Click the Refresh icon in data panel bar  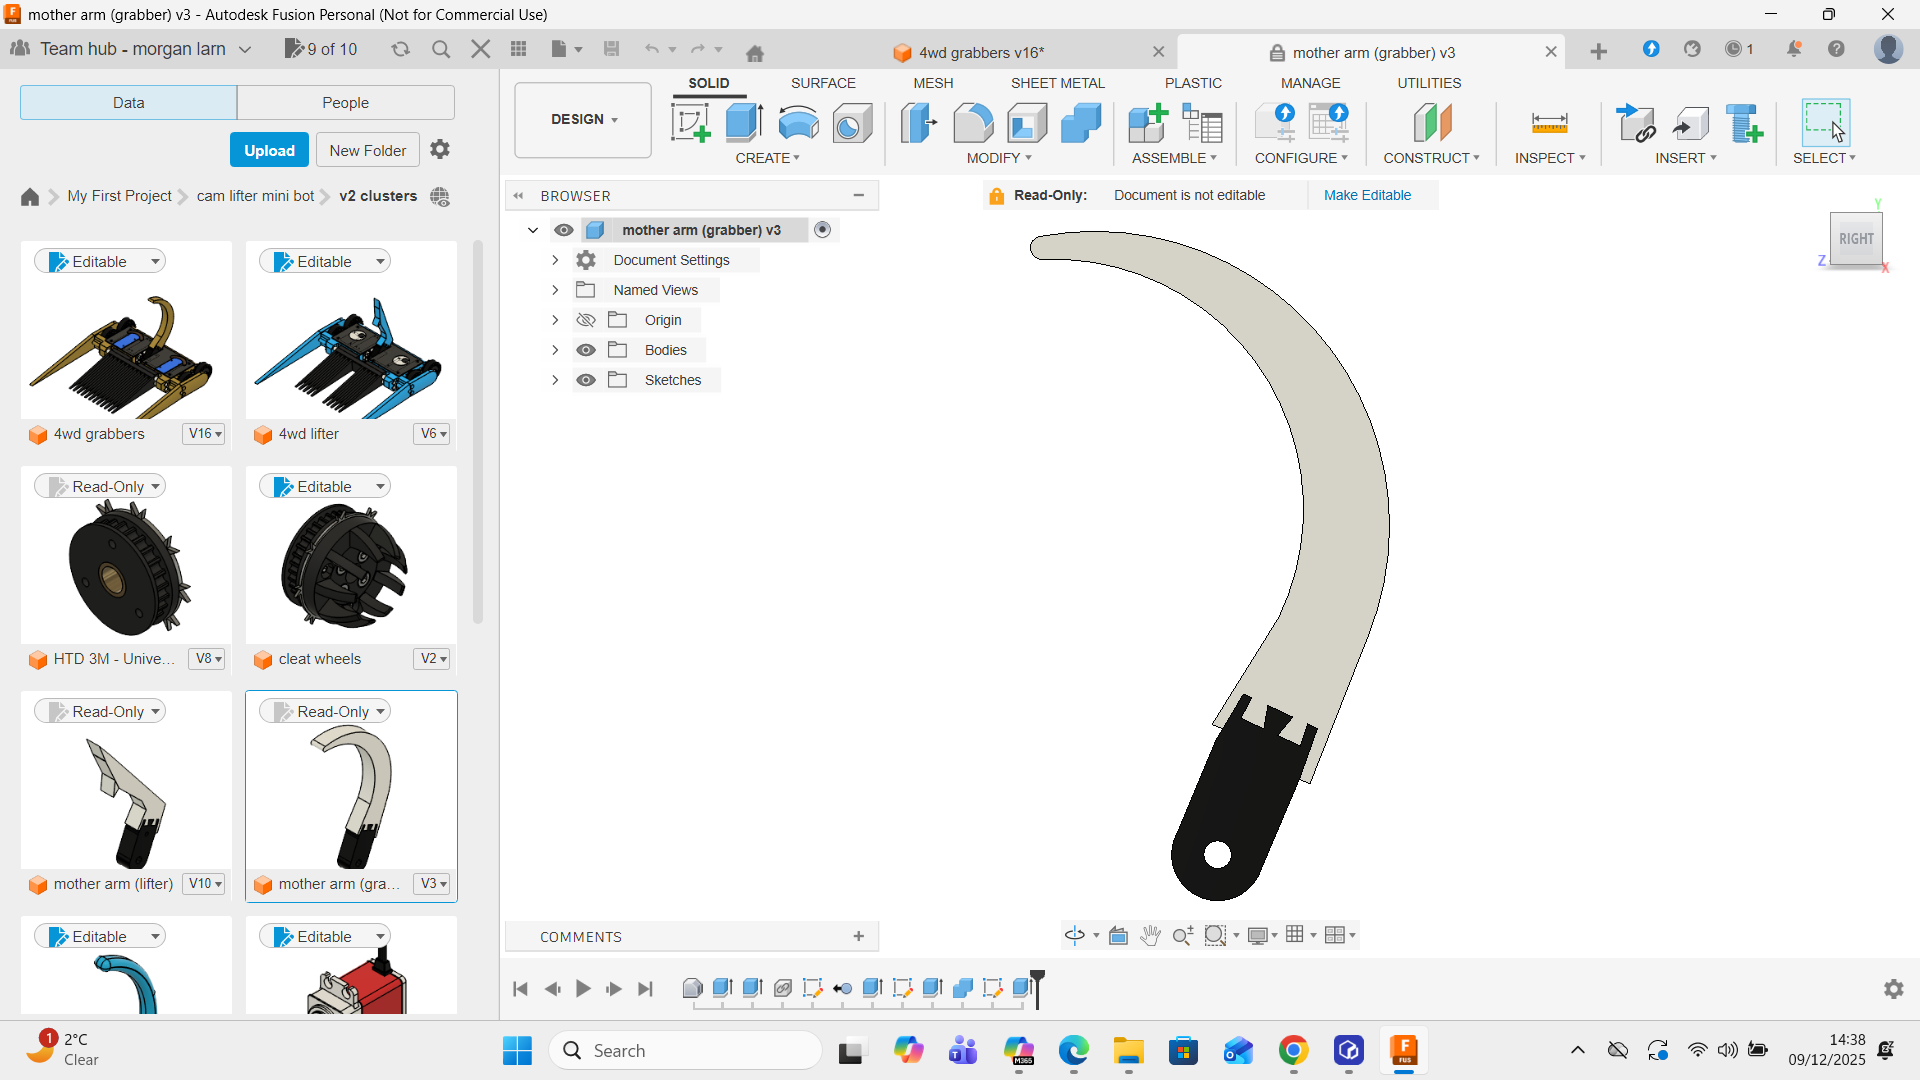click(400, 49)
